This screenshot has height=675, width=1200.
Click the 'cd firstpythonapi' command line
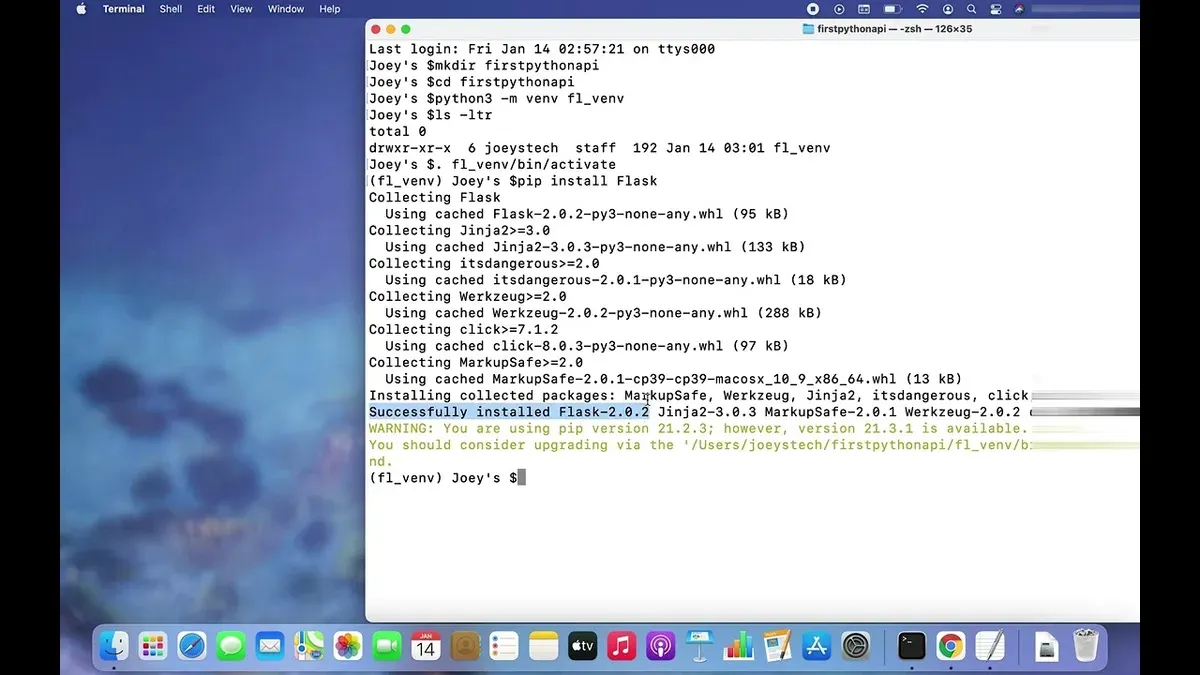click(x=472, y=82)
